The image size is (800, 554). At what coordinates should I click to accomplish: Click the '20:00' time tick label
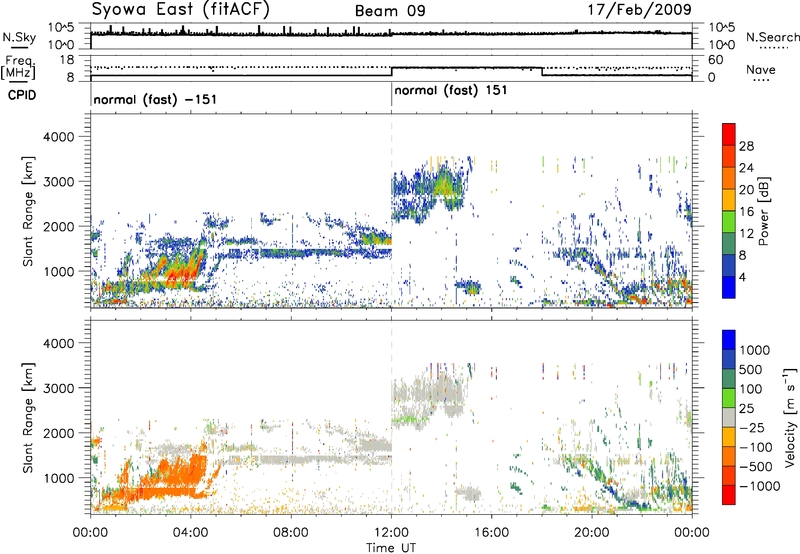(592, 533)
